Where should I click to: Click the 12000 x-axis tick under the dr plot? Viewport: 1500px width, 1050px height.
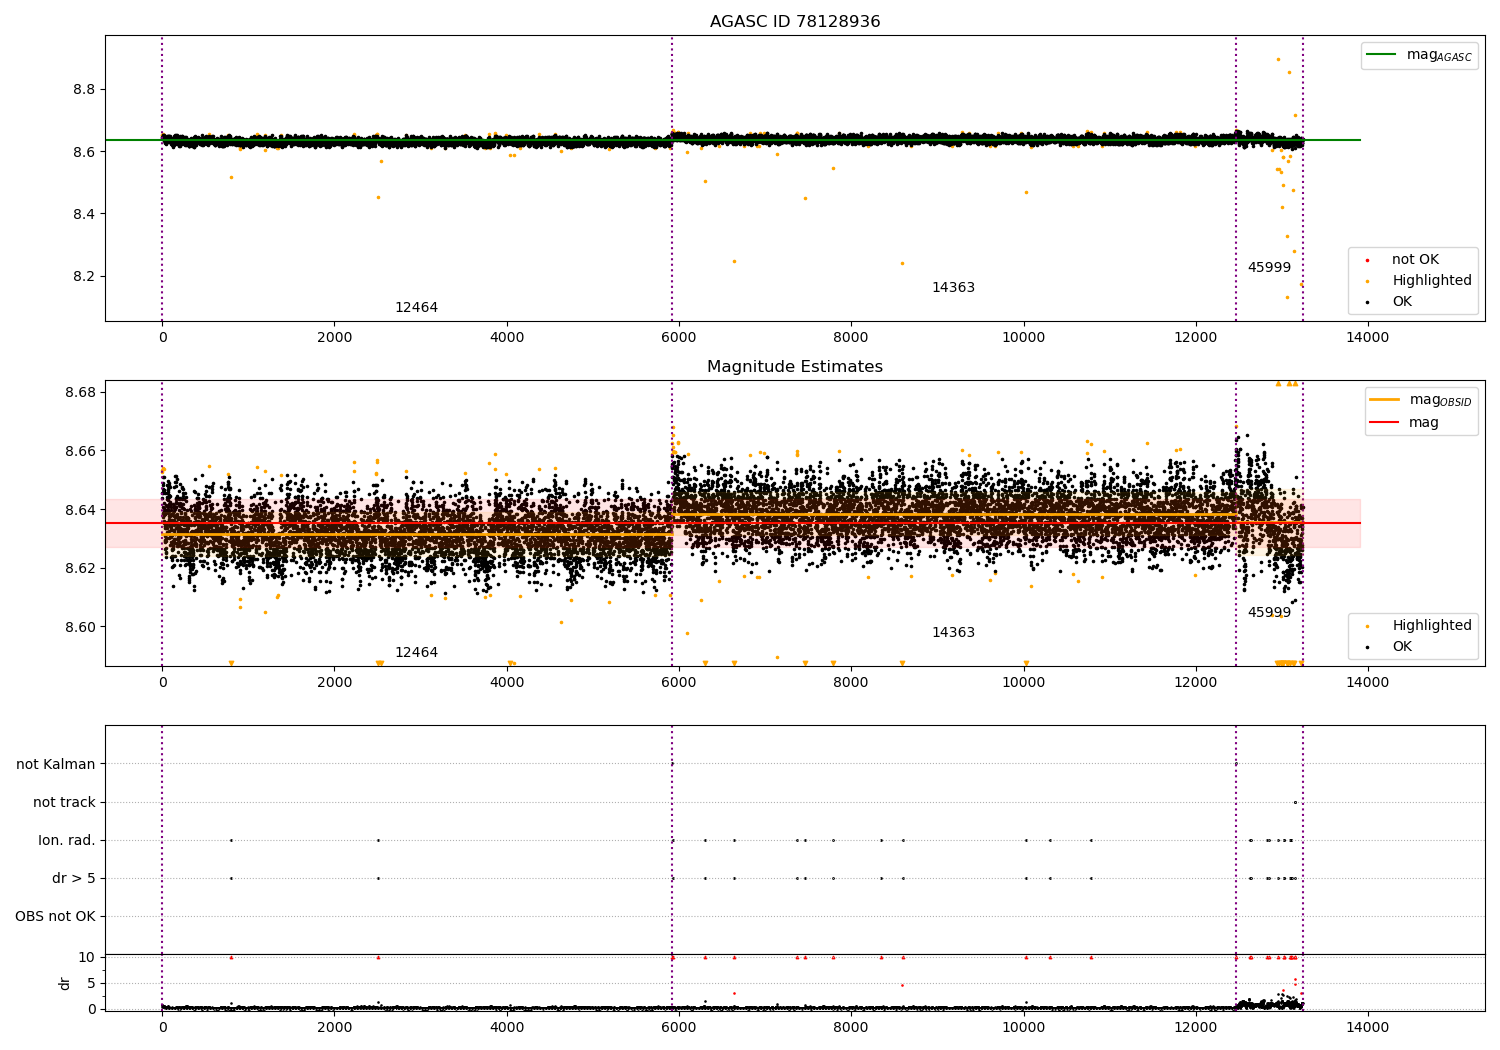click(1195, 1027)
